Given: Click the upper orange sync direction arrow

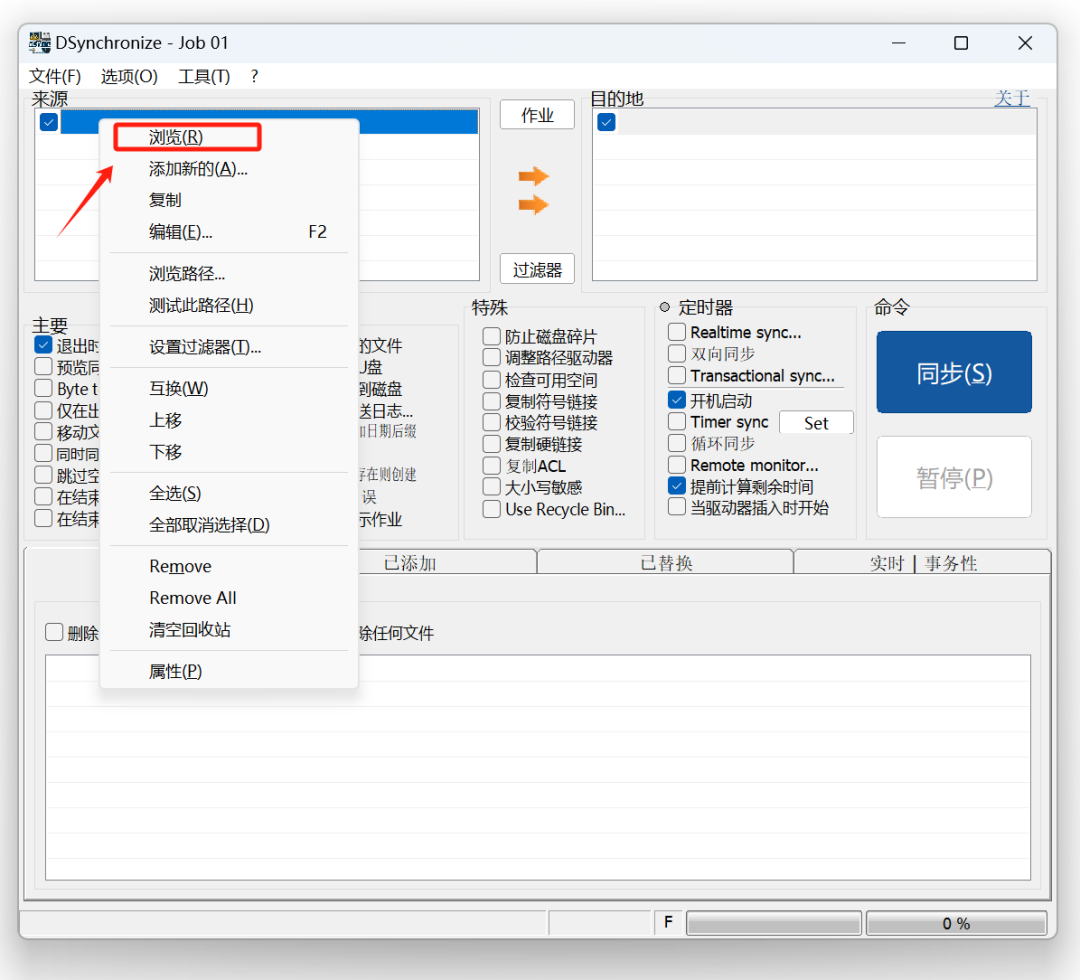Looking at the screenshot, I should (x=533, y=176).
